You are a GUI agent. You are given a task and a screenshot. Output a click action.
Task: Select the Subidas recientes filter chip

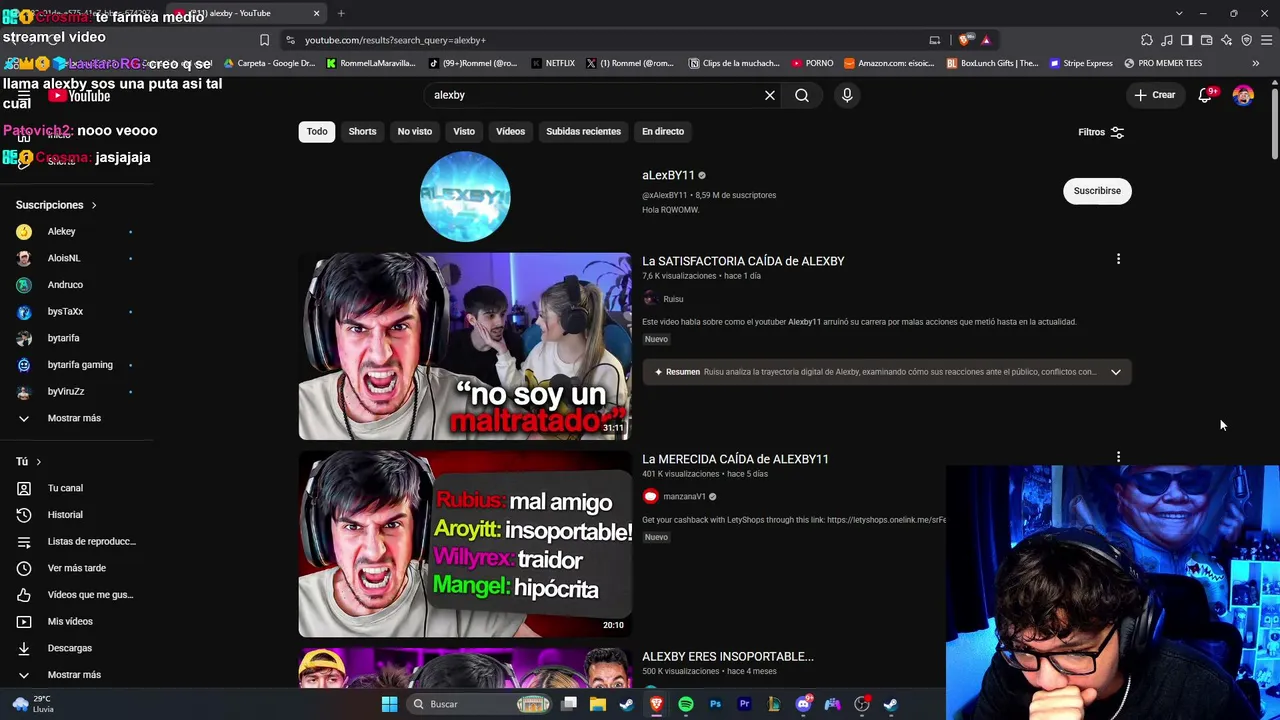point(583,131)
